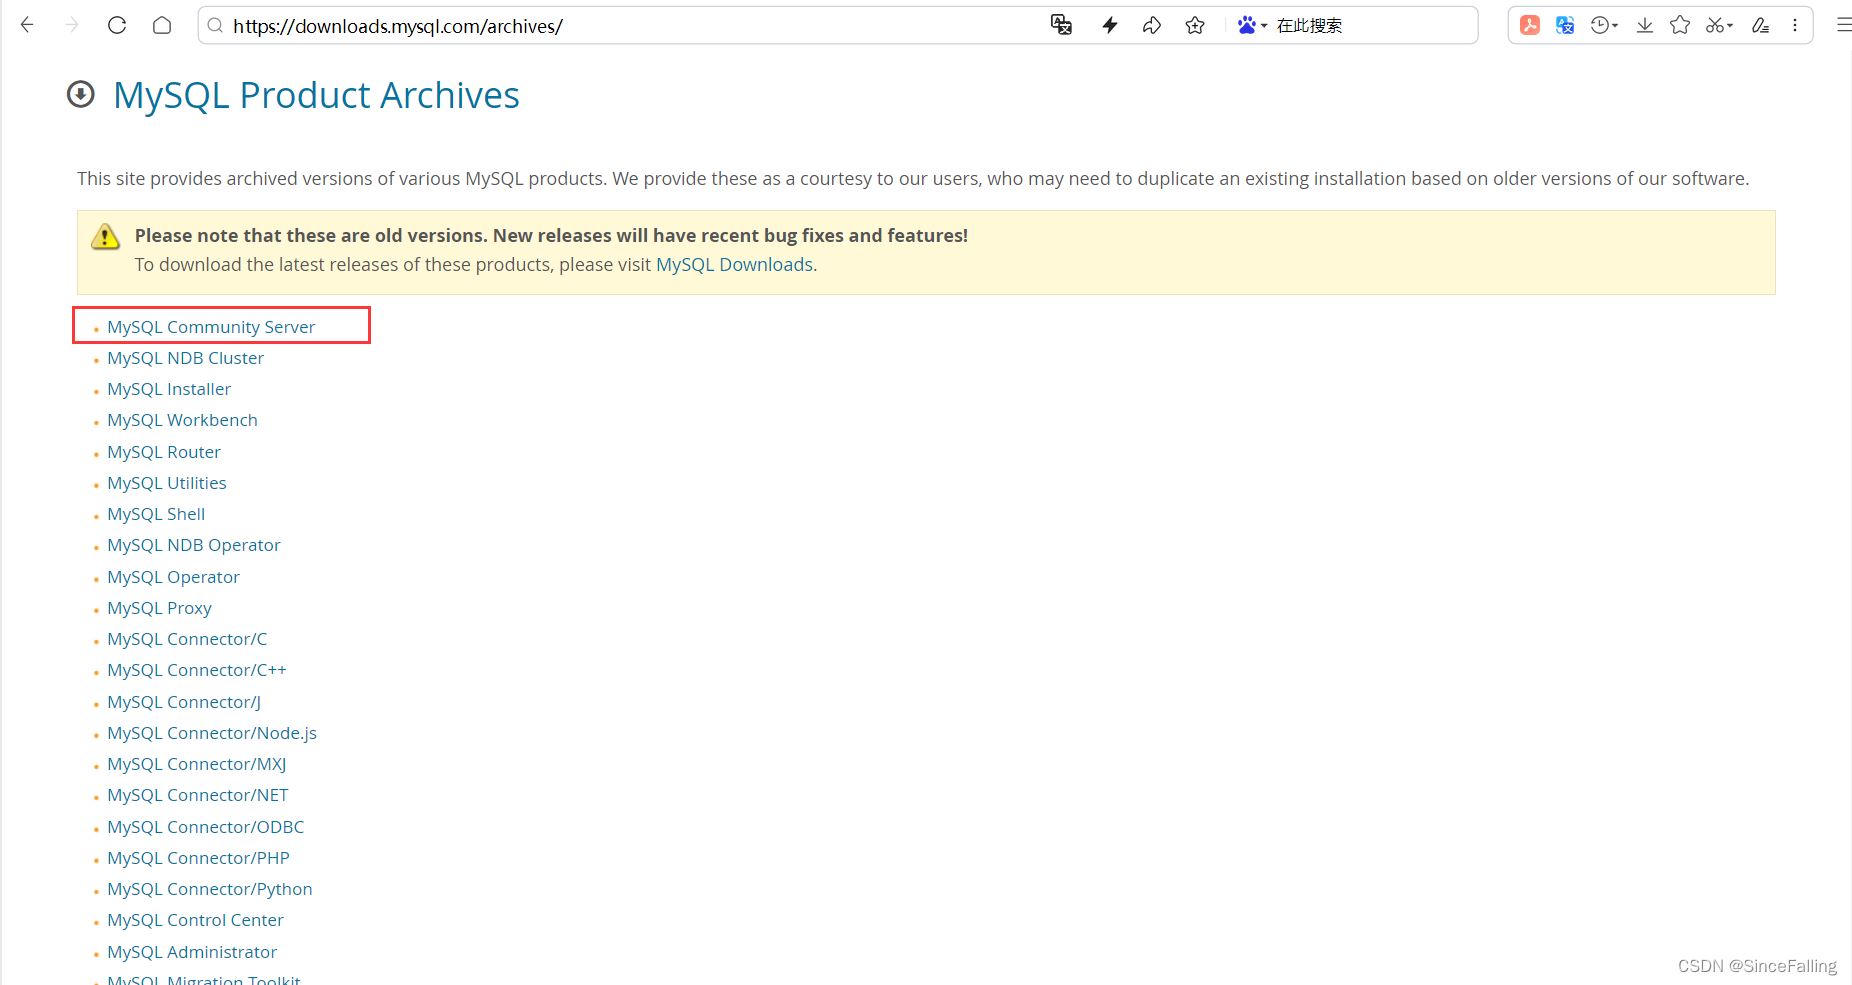Viewport: 1852px width, 985px height.
Task: Go forward with the forward arrow
Action: (x=72, y=25)
